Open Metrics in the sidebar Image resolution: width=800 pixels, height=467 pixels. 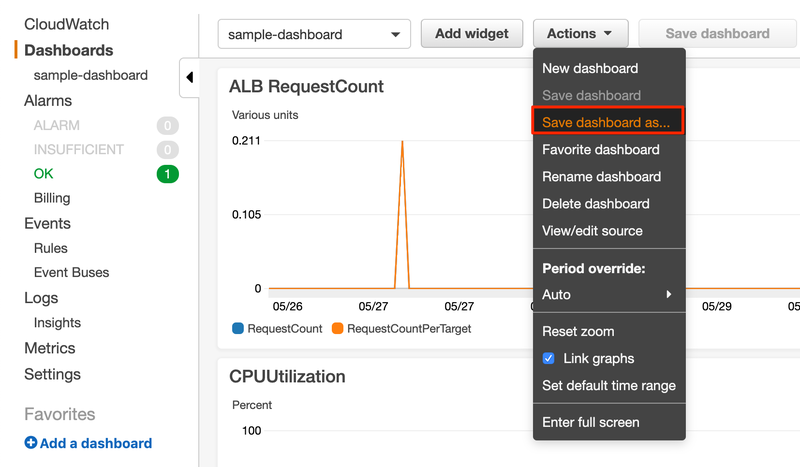[49, 348]
